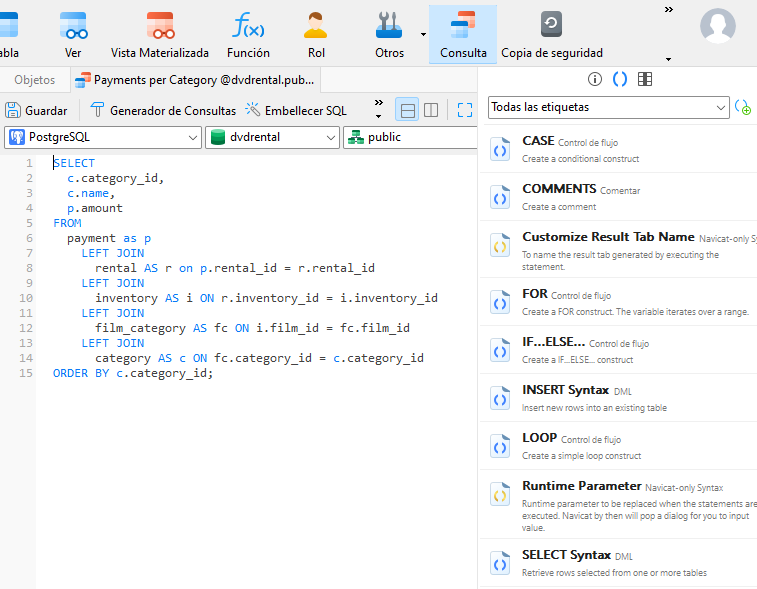
Task: Show the information panel icon
Action: [595, 79]
